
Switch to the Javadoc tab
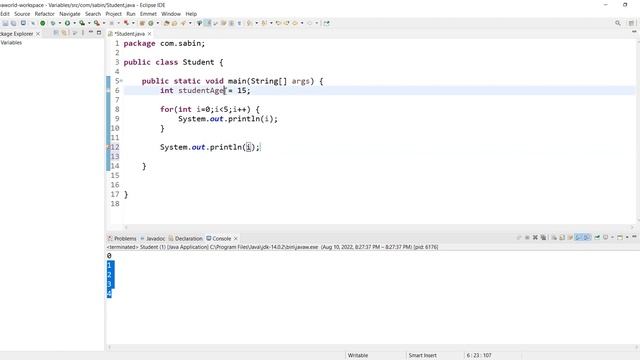click(x=153, y=238)
